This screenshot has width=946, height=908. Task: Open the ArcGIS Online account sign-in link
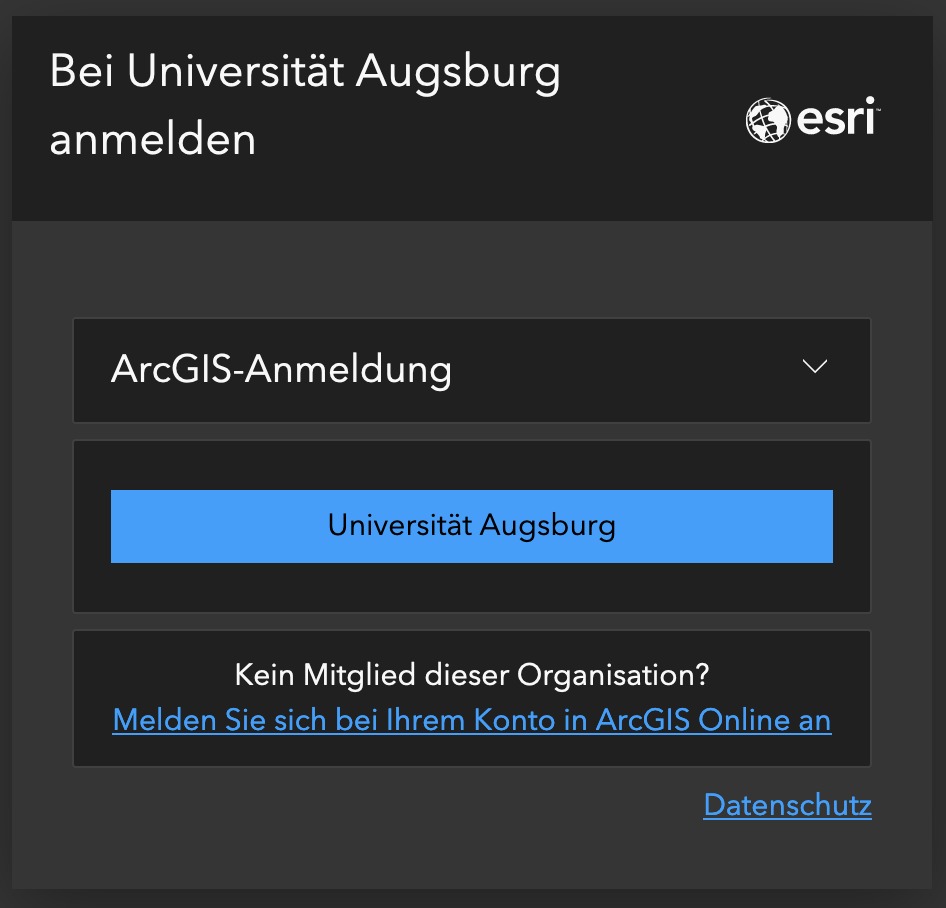pos(471,720)
